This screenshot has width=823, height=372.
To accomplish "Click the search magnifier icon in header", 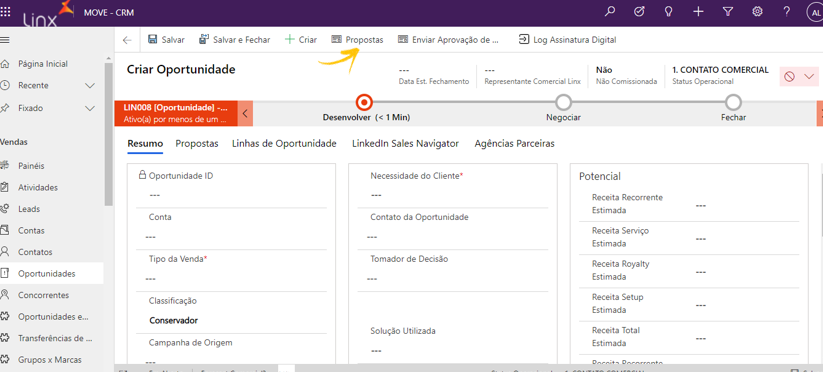I will [x=609, y=12].
